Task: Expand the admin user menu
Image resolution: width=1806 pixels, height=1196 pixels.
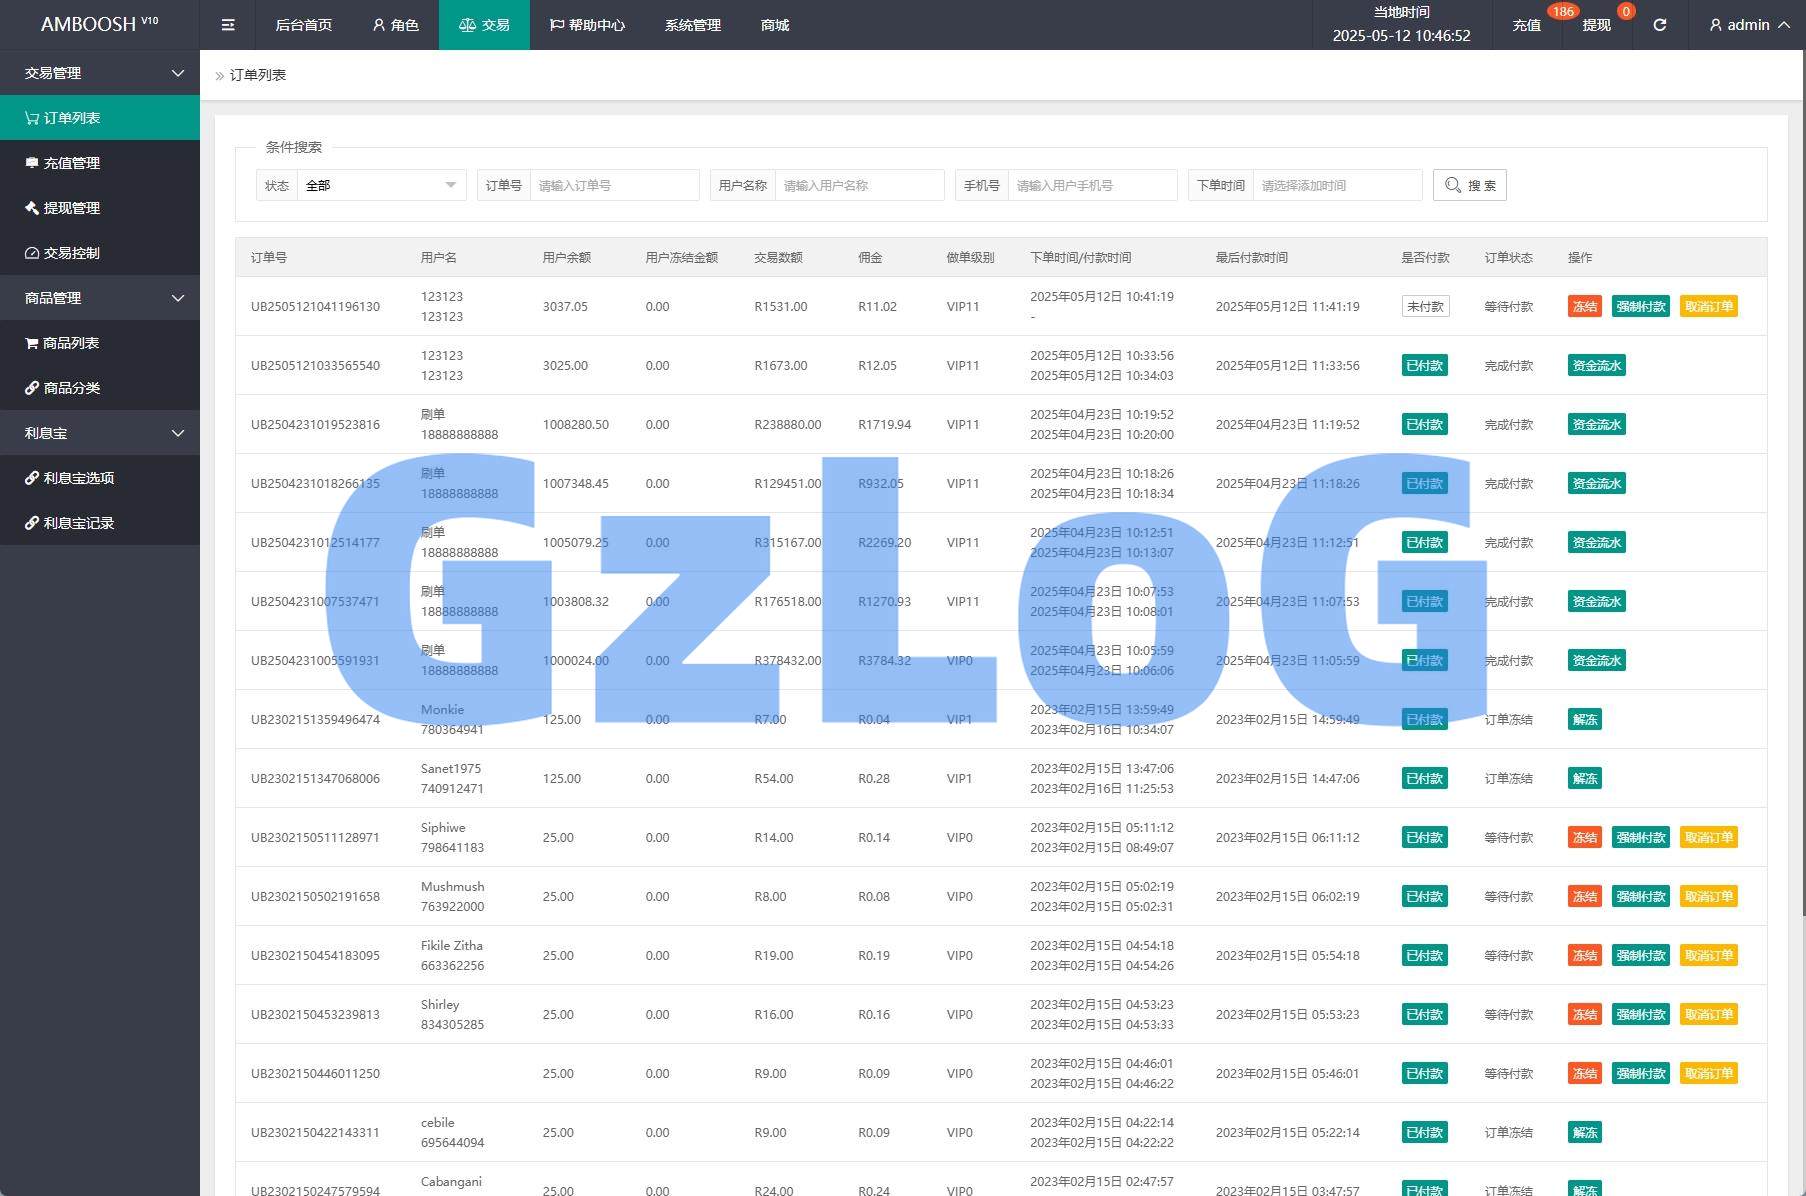Action: (1749, 25)
